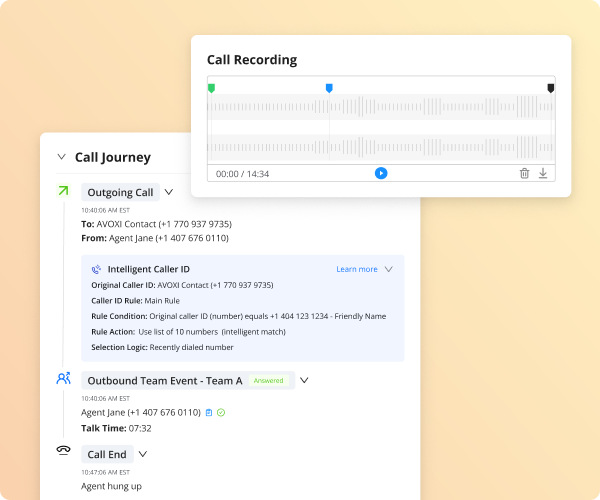
Task: Select the Outgoing Call label
Action: [x=120, y=192]
